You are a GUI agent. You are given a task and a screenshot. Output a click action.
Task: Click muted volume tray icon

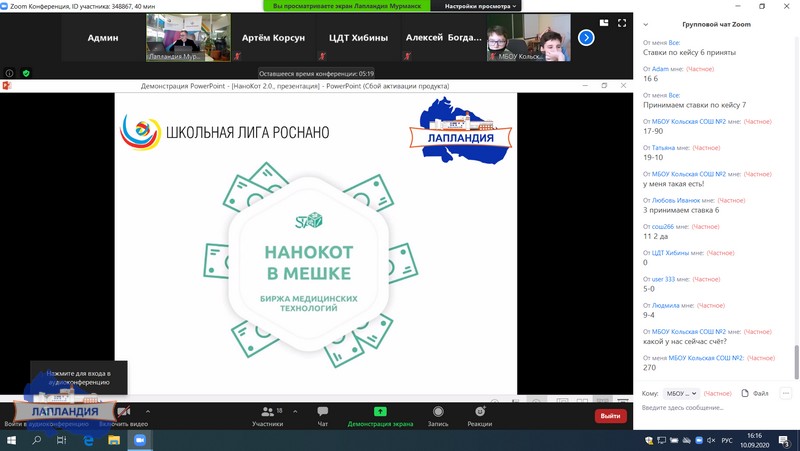(711, 440)
